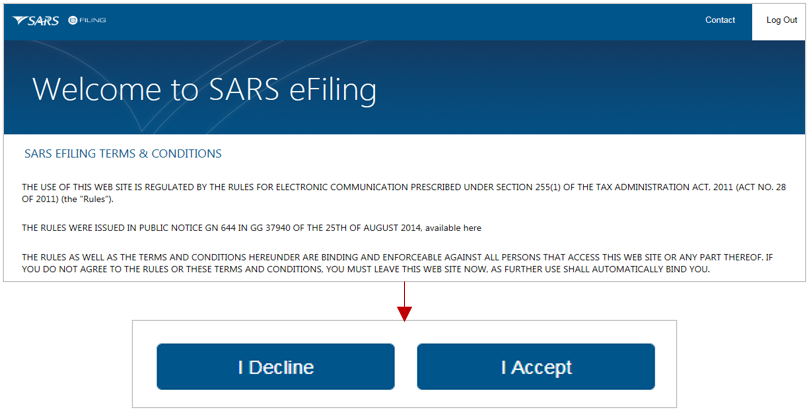The image size is (811, 412).
Task: Select Log Out in the top bar
Action: [x=782, y=20]
